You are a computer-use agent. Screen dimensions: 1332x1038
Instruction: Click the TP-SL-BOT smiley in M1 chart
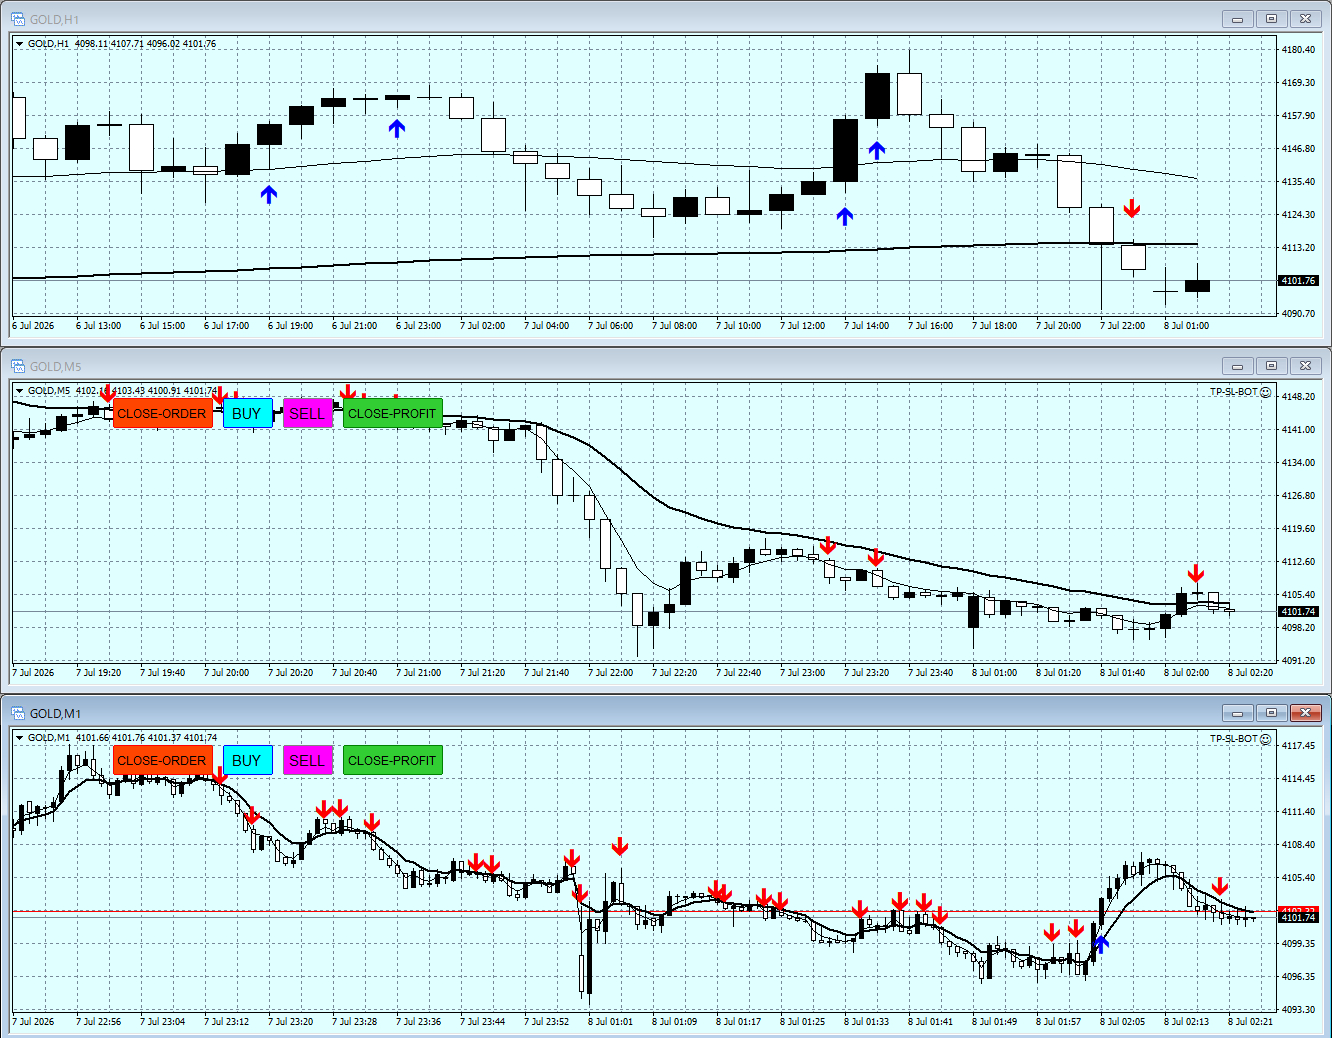pyautogui.click(x=1266, y=739)
